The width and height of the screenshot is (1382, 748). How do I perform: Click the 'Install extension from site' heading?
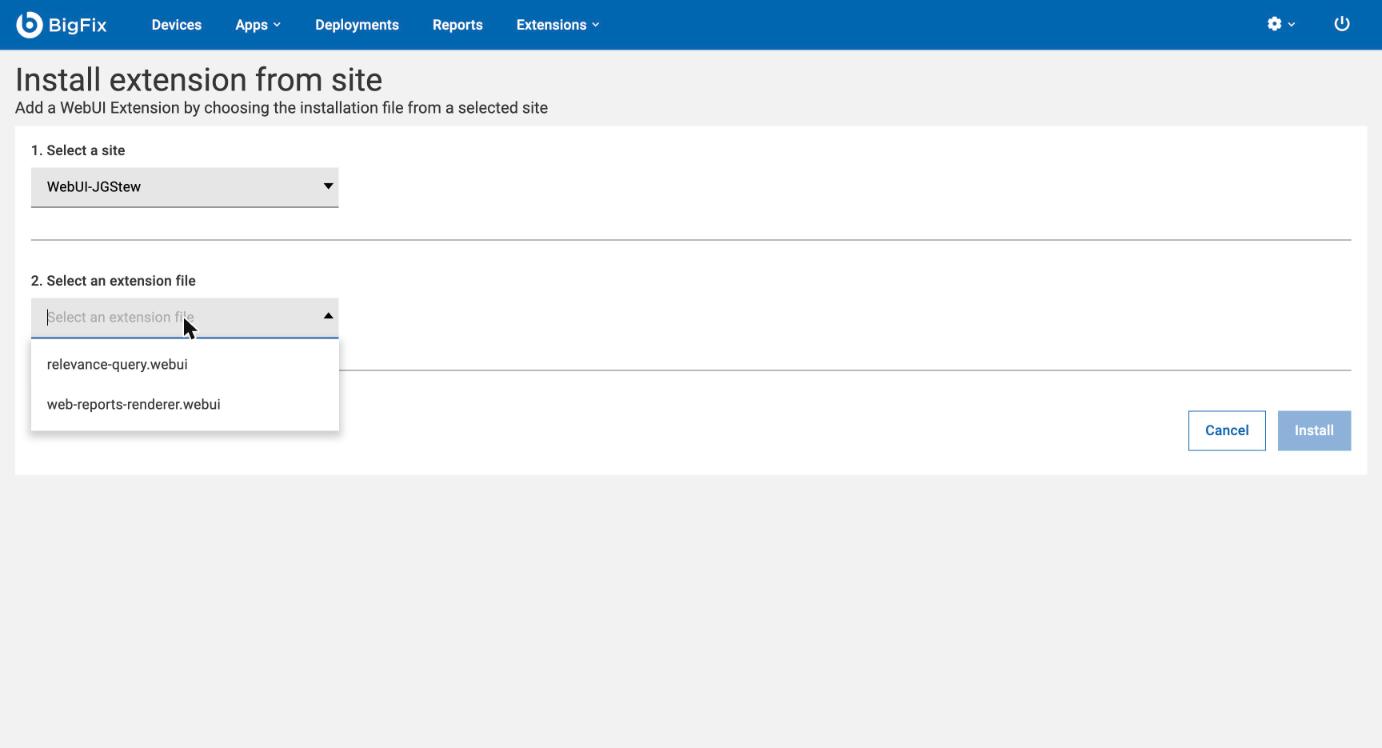coord(199,79)
